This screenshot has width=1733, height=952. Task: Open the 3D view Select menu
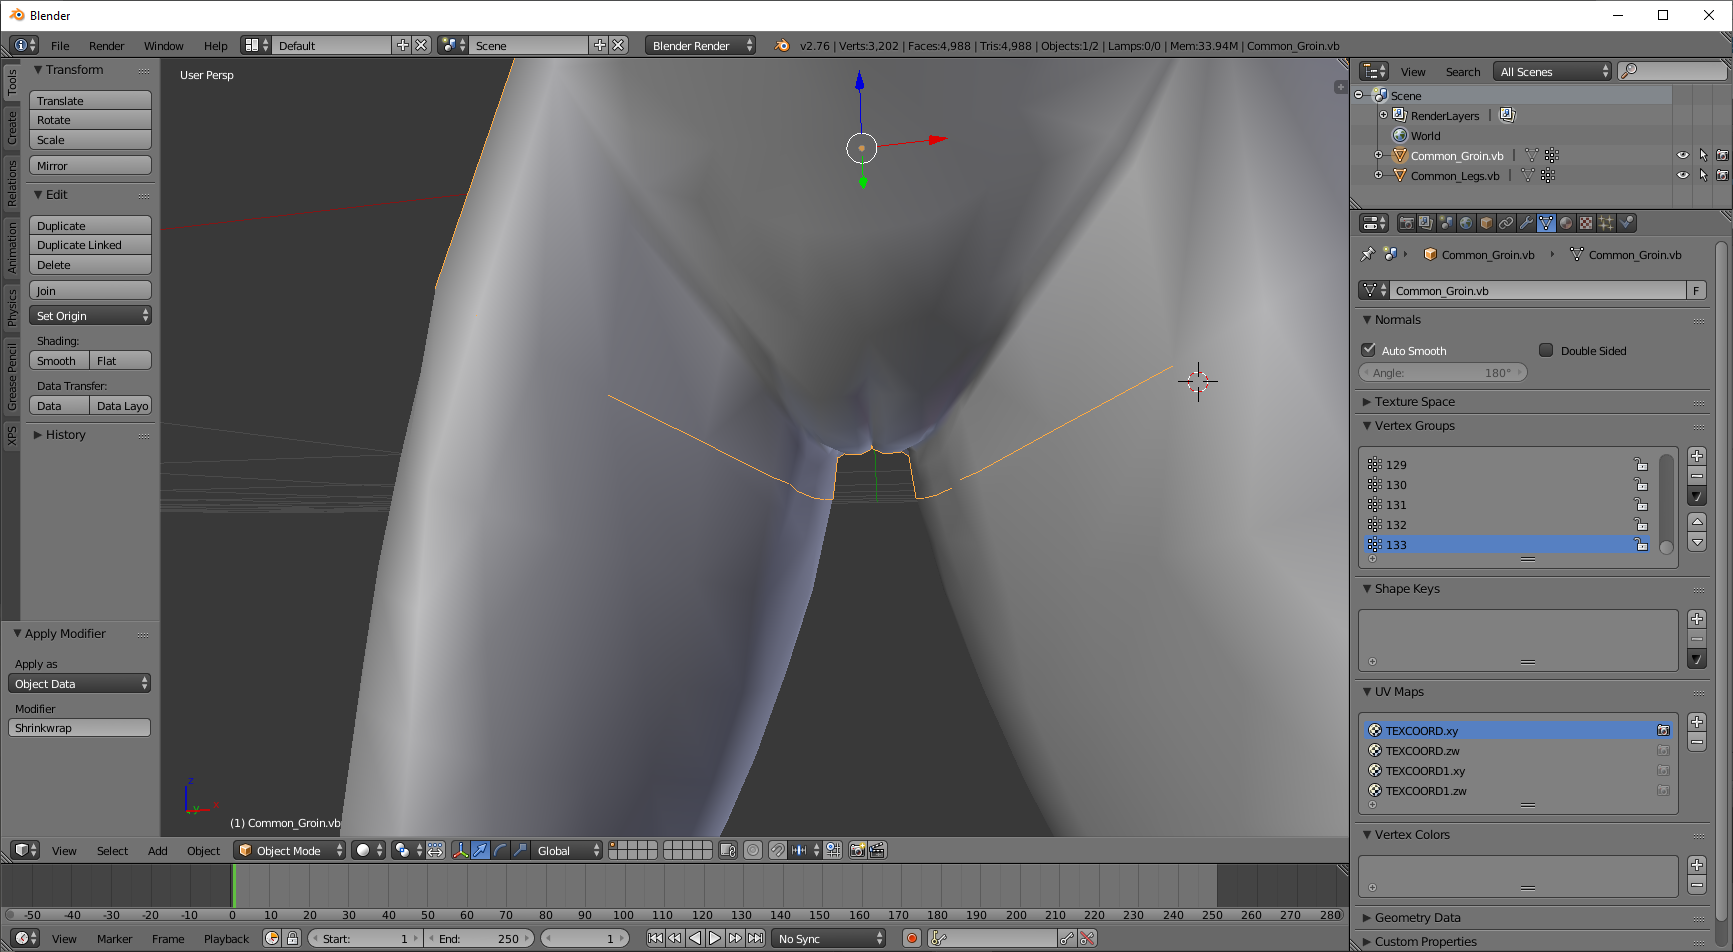point(112,851)
